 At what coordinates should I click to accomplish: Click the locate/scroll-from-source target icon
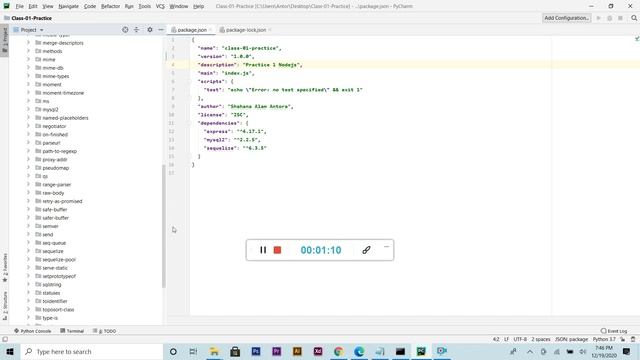(125, 30)
